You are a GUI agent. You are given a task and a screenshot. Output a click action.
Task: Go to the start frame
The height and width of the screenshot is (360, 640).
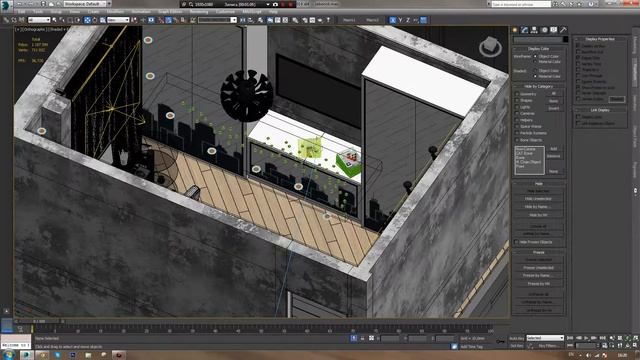570,338
